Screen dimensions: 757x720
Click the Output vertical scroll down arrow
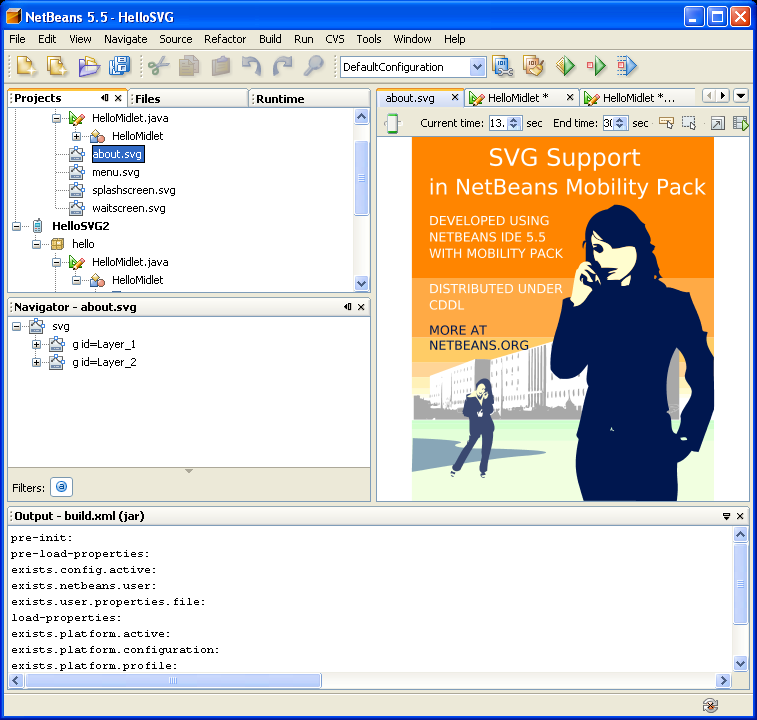click(741, 664)
